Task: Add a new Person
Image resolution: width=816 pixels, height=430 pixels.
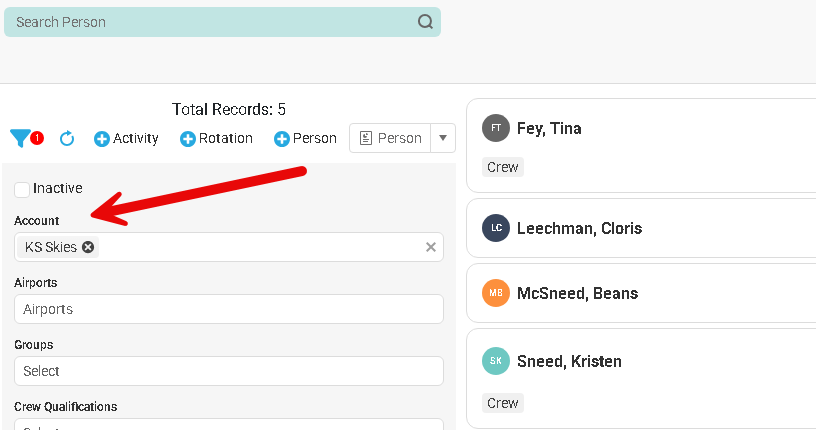Action: pyautogui.click(x=305, y=138)
